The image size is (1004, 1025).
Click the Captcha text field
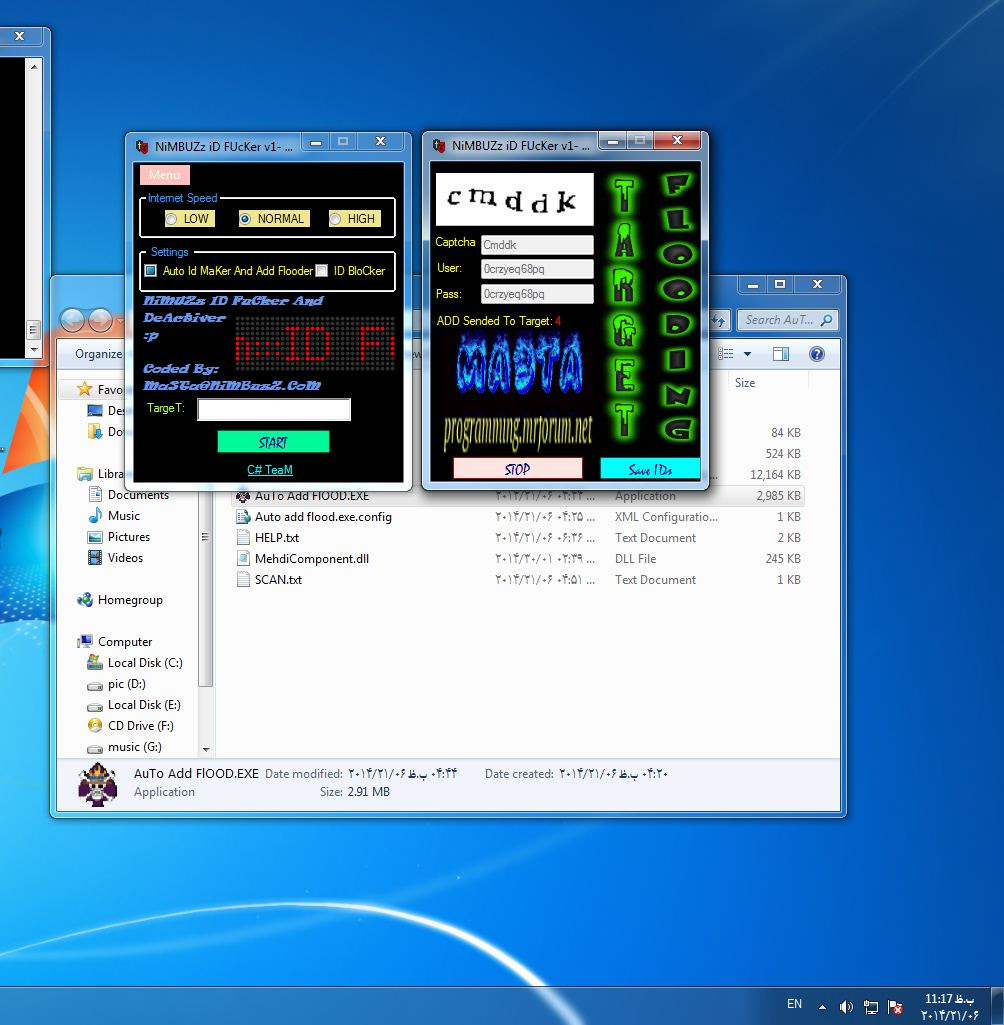click(537, 244)
